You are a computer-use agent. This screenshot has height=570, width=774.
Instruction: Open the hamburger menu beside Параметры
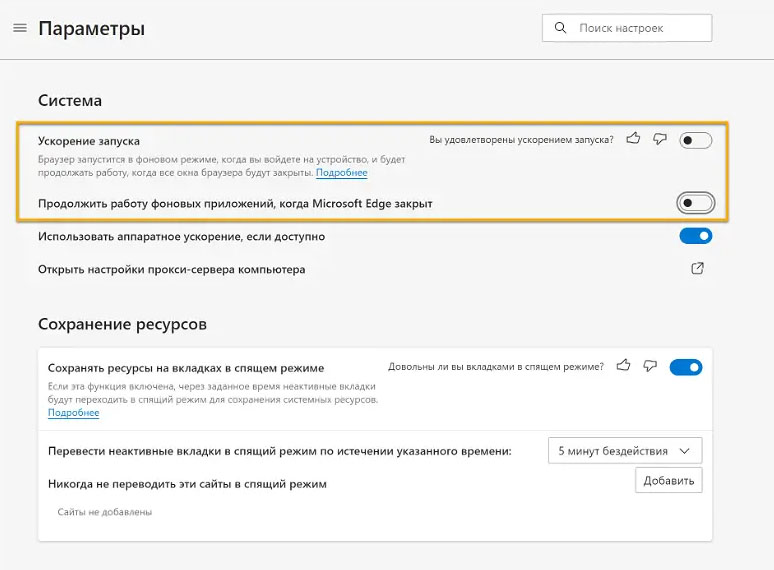[x=20, y=28]
